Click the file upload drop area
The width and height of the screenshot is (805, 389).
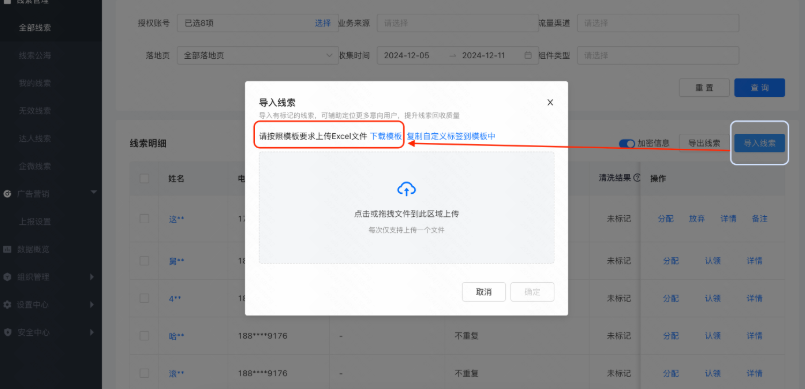click(x=406, y=207)
